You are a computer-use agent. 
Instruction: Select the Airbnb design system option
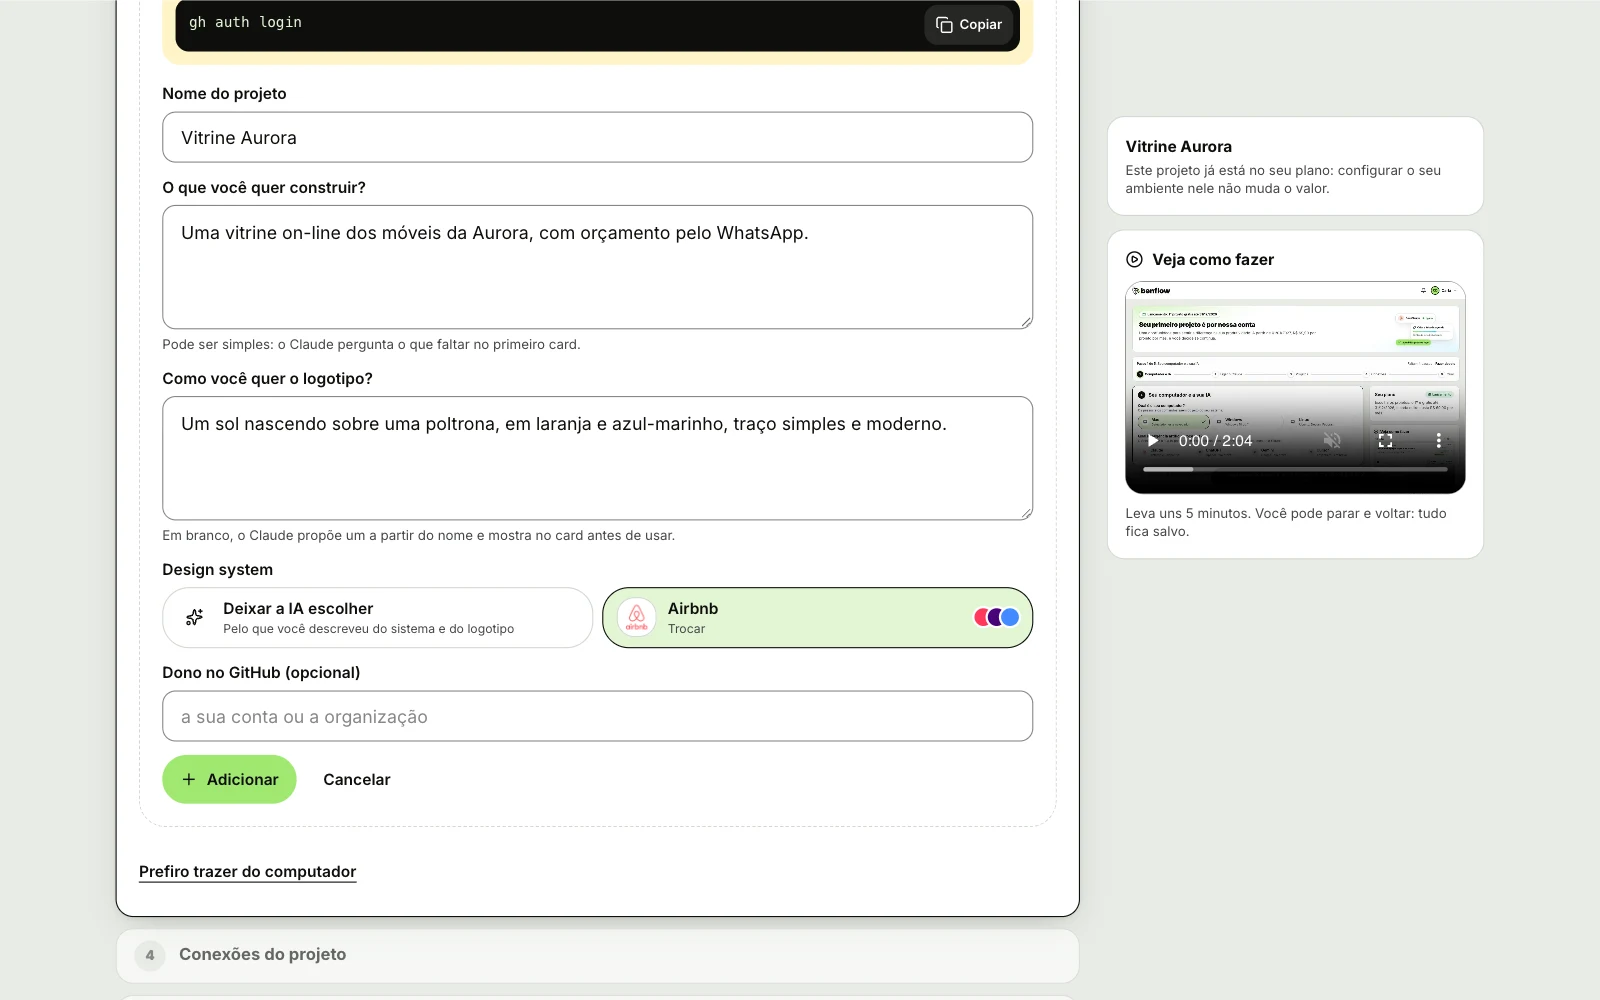(817, 618)
